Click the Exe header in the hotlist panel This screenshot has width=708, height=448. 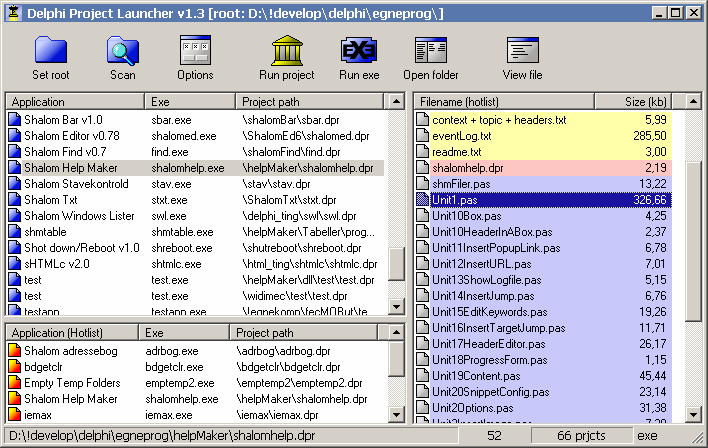click(184, 333)
